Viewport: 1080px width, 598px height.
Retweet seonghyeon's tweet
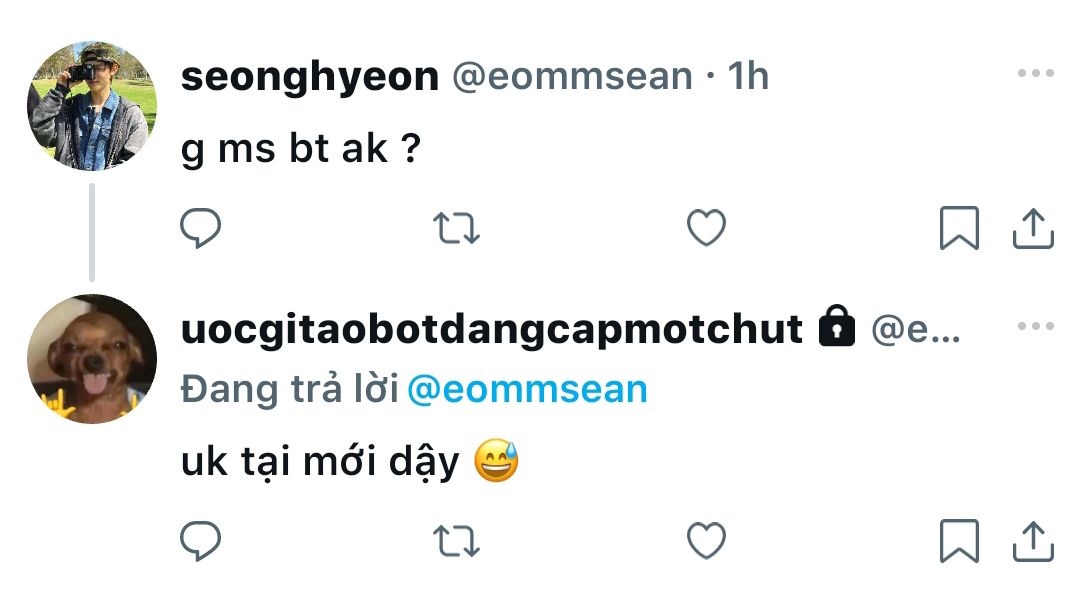pos(459,229)
